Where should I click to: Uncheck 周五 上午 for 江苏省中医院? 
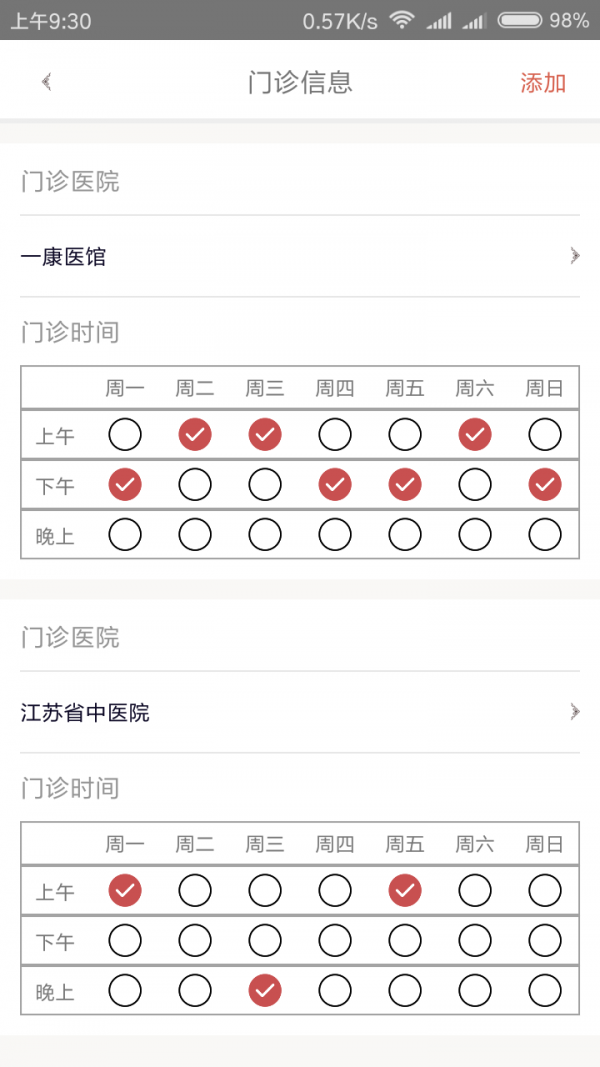point(405,890)
